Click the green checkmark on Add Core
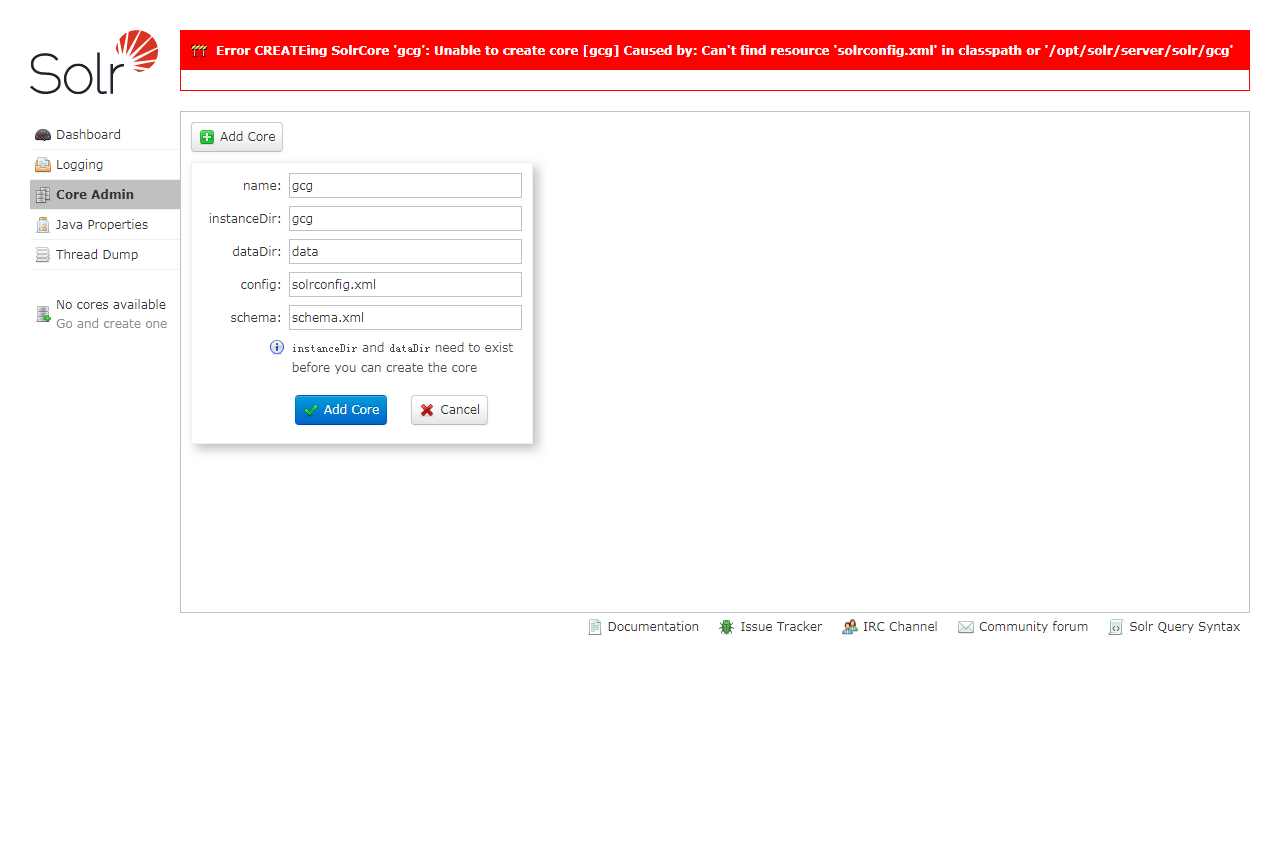 (311, 410)
